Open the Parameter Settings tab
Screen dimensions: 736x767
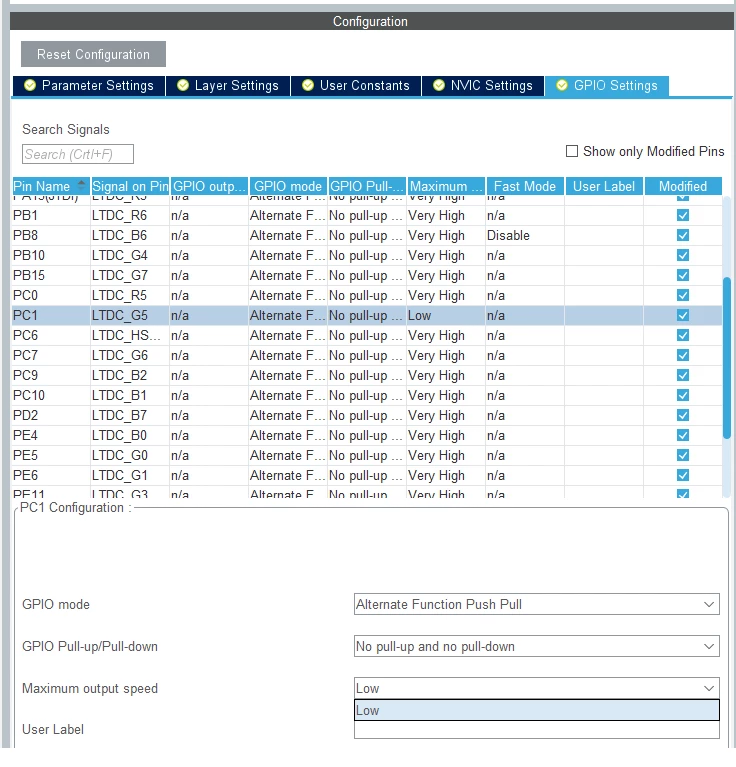(89, 86)
